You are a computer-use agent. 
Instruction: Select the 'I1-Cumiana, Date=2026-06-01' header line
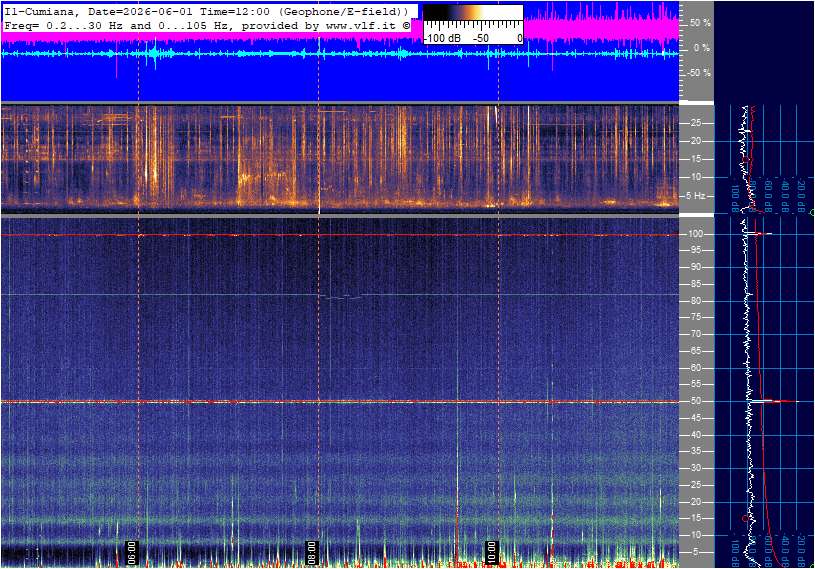click(x=207, y=11)
